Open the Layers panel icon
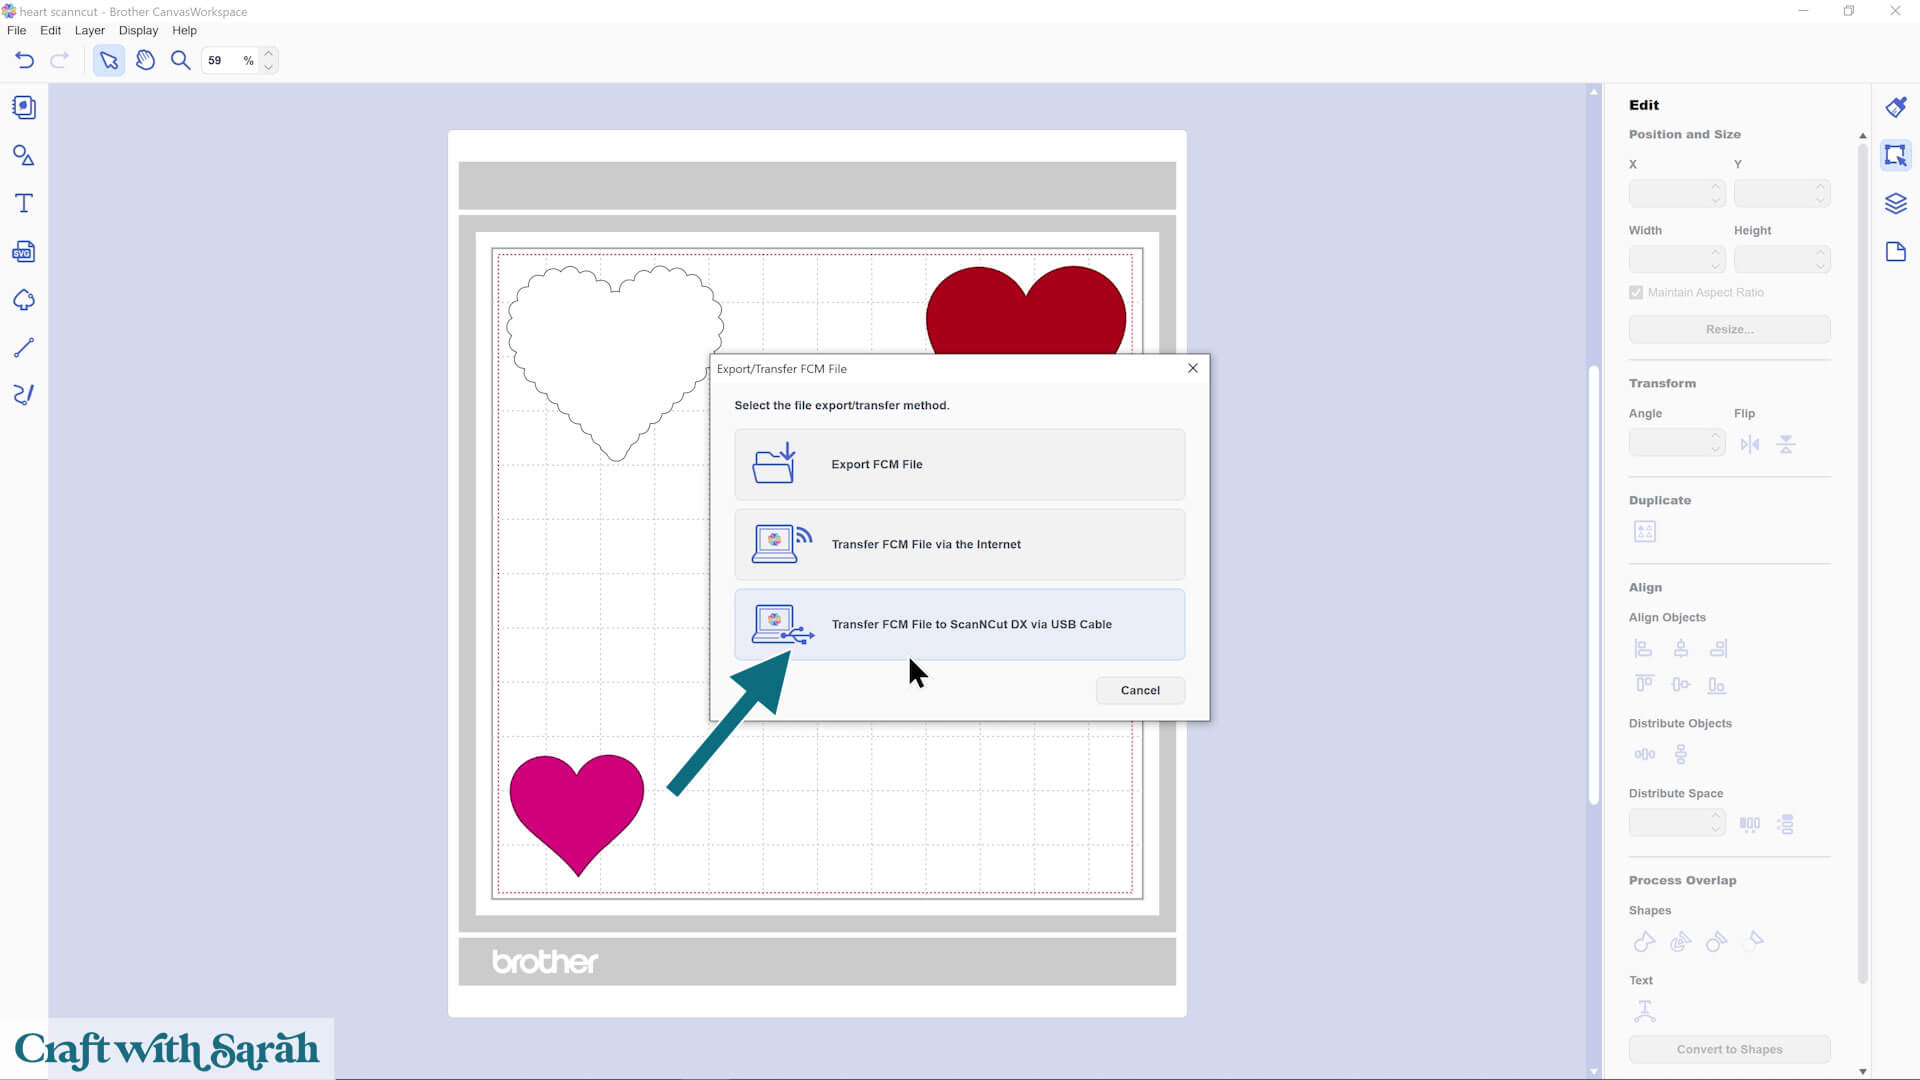This screenshot has height=1080, width=1920. pyautogui.click(x=1896, y=204)
